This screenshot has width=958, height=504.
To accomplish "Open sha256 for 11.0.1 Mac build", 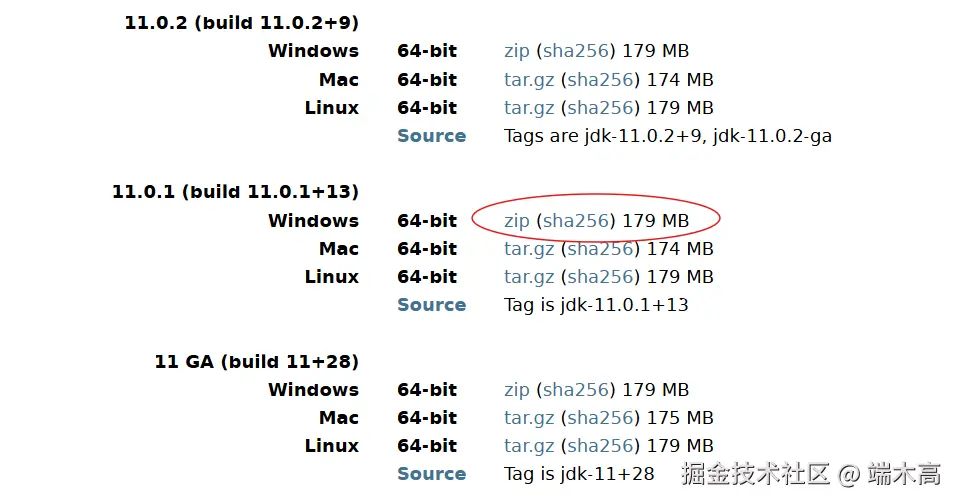I will [601, 249].
